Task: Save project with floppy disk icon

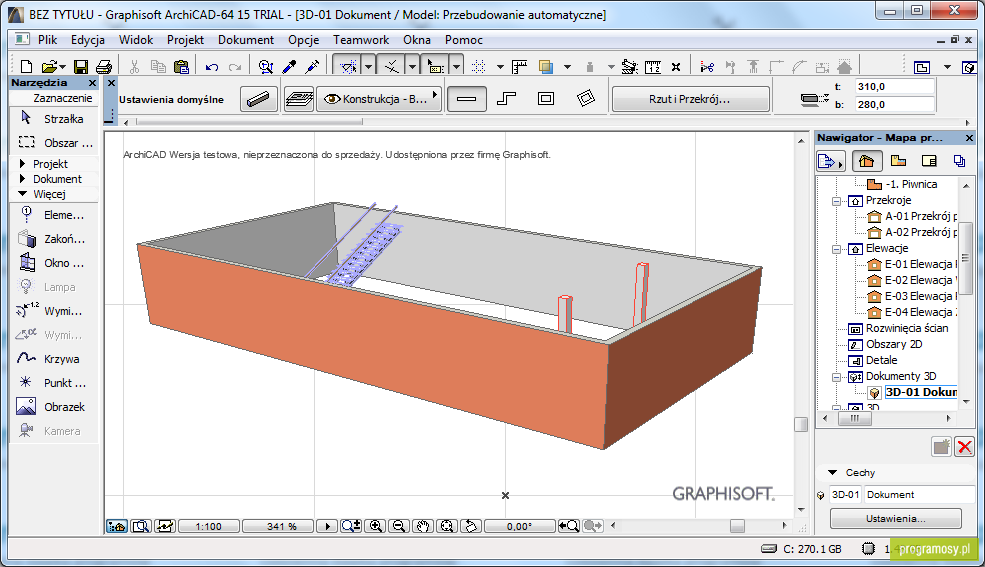Action: pos(81,67)
